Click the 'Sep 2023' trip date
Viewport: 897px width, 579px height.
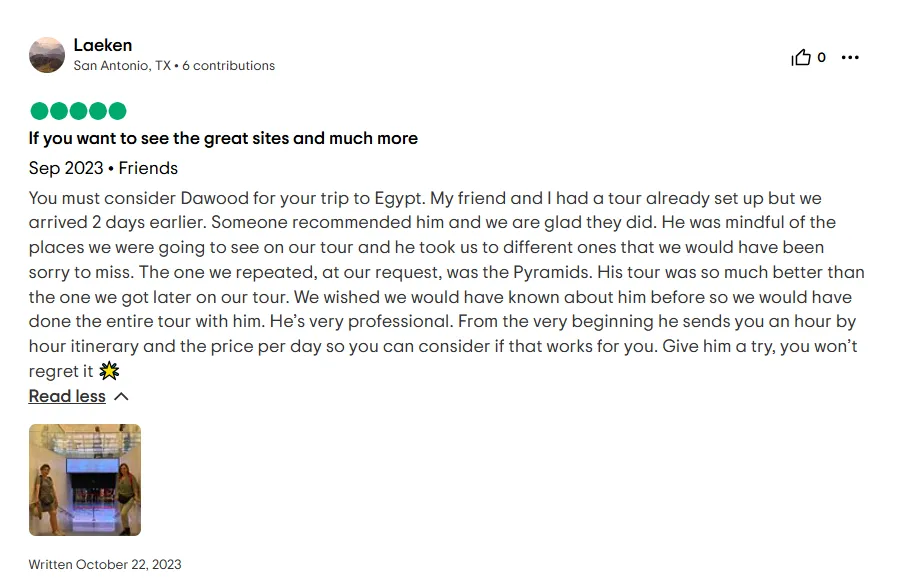[x=66, y=168]
